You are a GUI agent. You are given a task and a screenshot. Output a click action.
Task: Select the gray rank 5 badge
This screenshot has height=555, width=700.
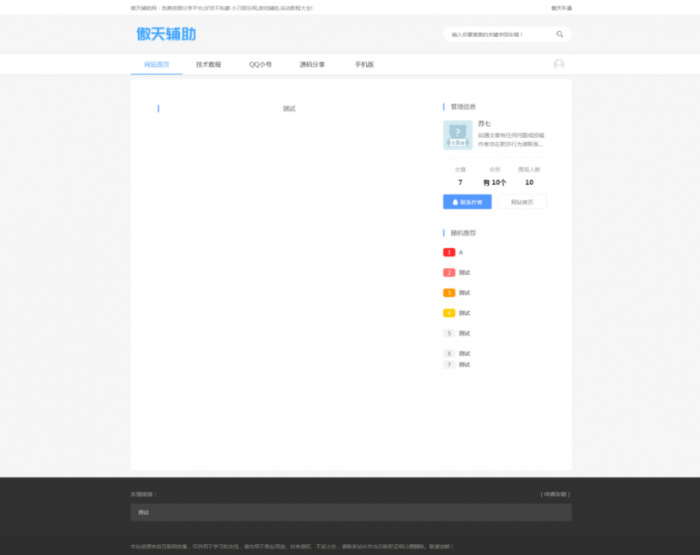tap(449, 333)
